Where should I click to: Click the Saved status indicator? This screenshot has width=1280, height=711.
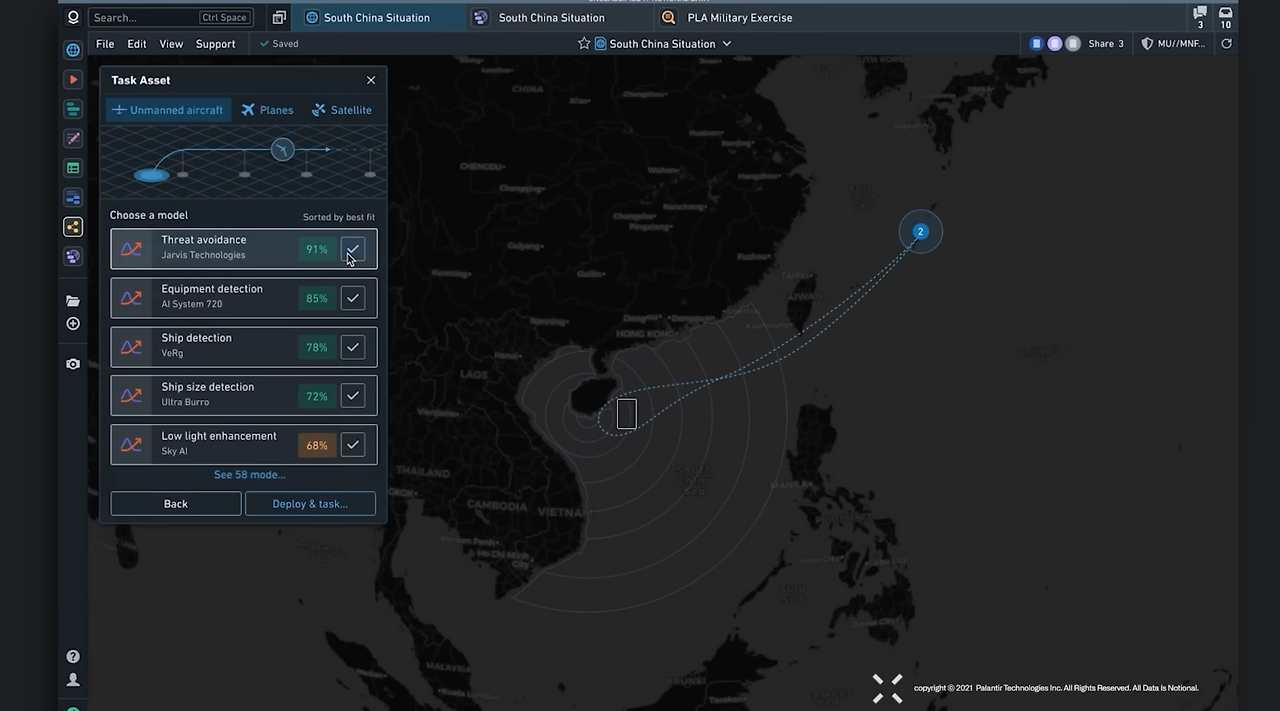point(279,44)
